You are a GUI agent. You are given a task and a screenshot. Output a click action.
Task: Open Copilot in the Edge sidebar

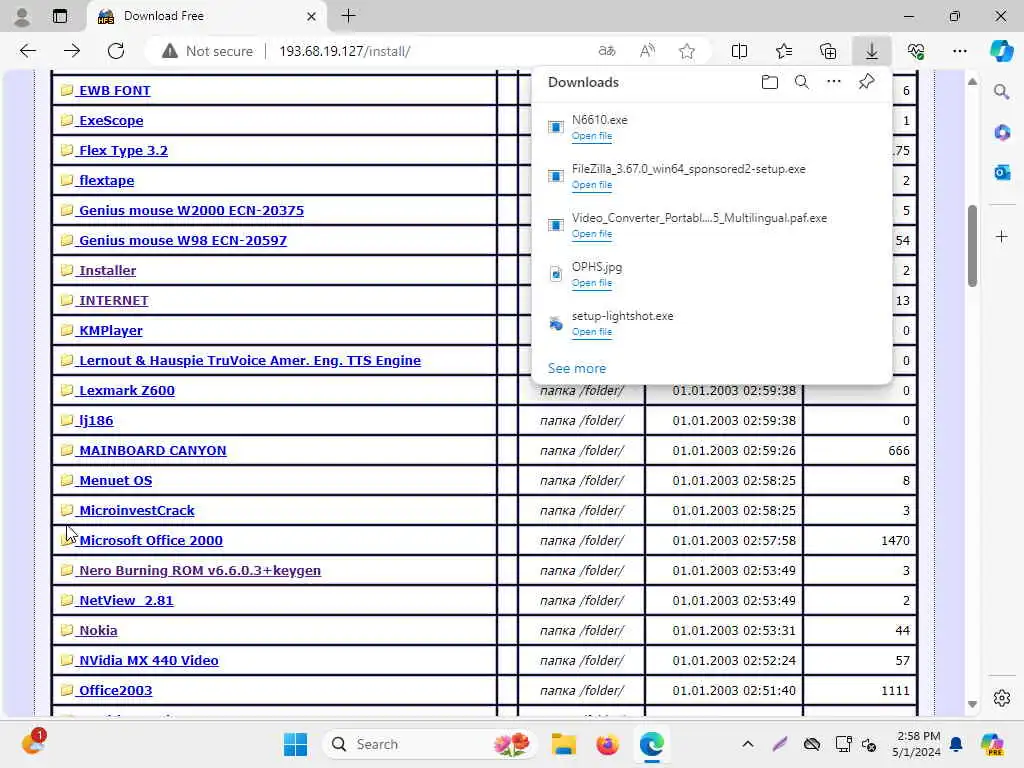(1001, 51)
